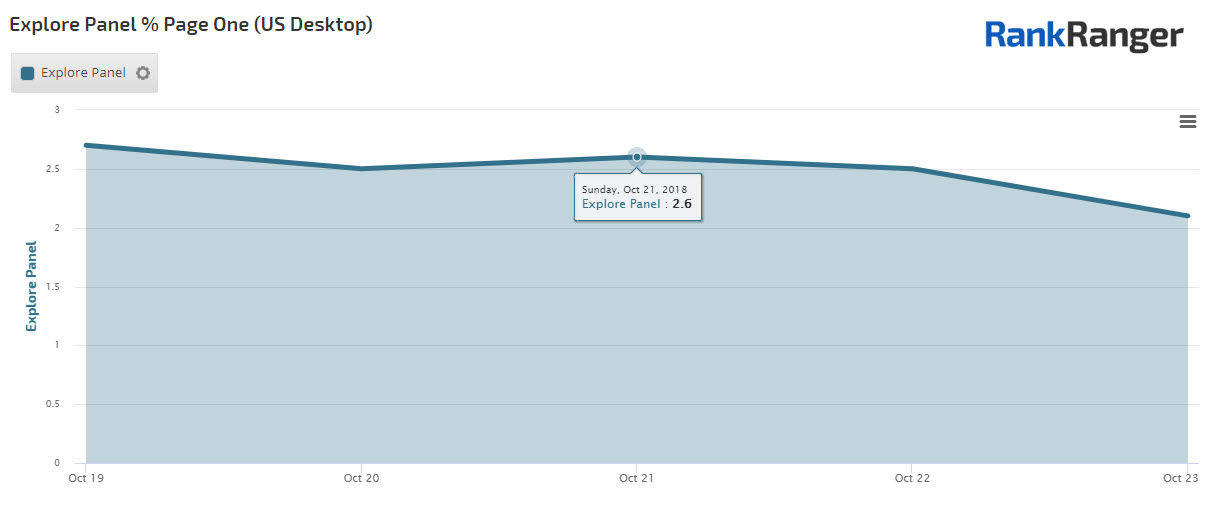Click the chart title text
The width and height of the screenshot is (1222, 511).
click(x=191, y=24)
